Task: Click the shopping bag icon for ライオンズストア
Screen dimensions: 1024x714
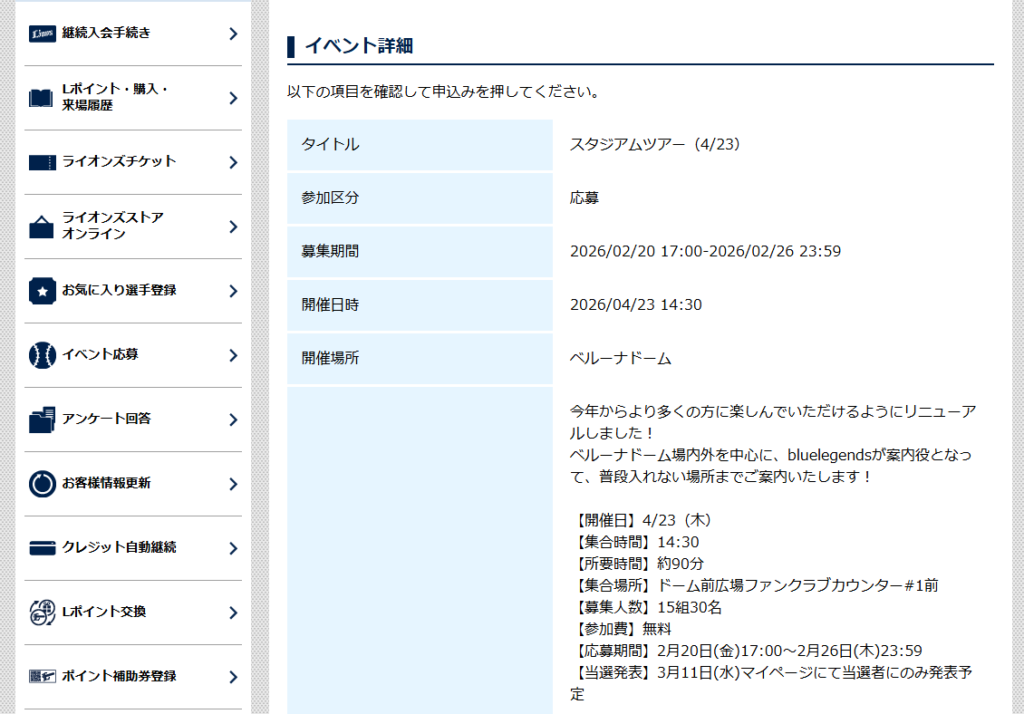Action: click(x=42, y=226)
